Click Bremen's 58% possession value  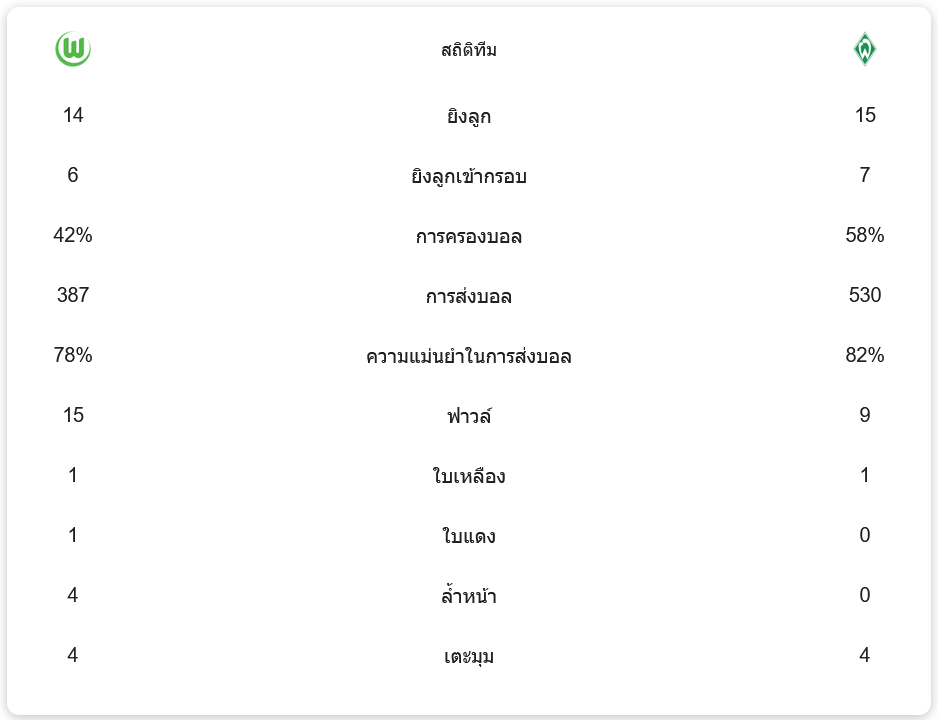pyautogui.click(x=864, y=236)
